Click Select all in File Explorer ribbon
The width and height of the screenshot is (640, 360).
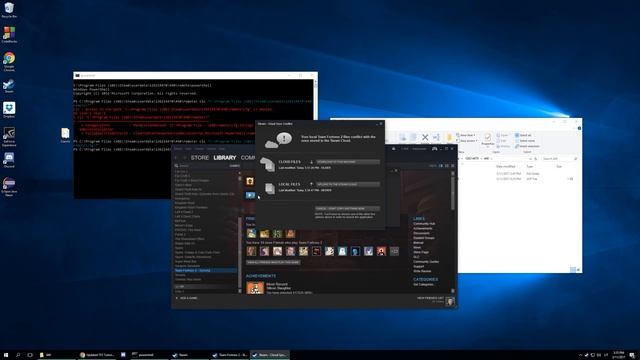tap(523, 135)
